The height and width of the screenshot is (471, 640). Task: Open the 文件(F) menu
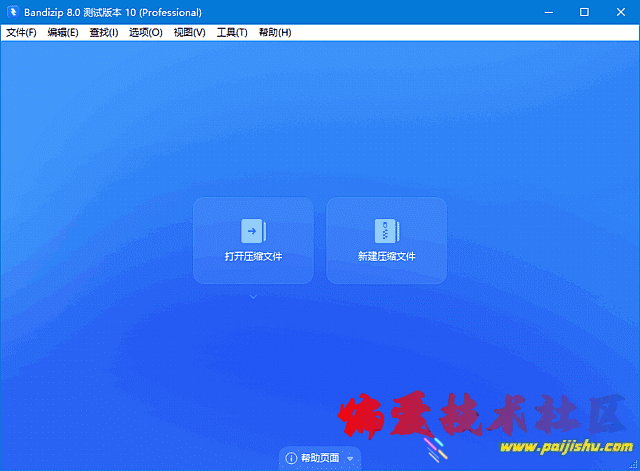[21, 33]
